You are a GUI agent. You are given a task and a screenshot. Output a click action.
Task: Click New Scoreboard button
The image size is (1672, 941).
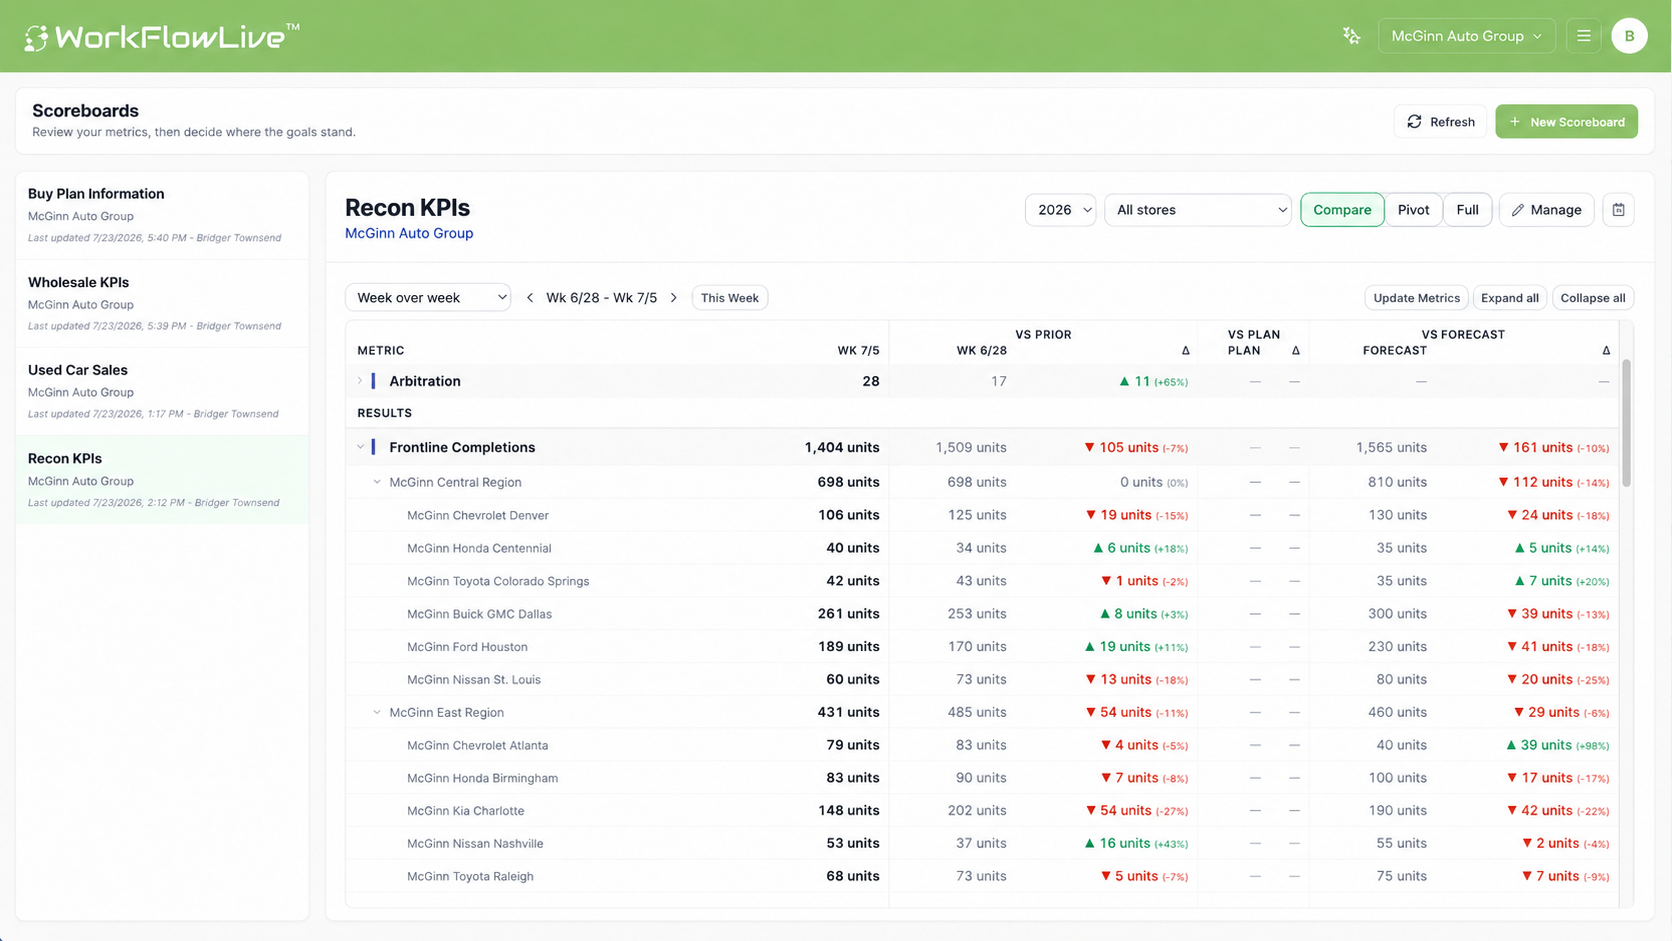(x=1566, y=122)
